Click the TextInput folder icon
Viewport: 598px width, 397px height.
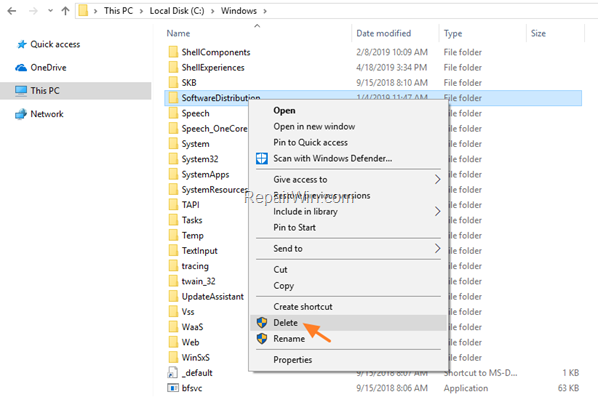pos(173,250)
